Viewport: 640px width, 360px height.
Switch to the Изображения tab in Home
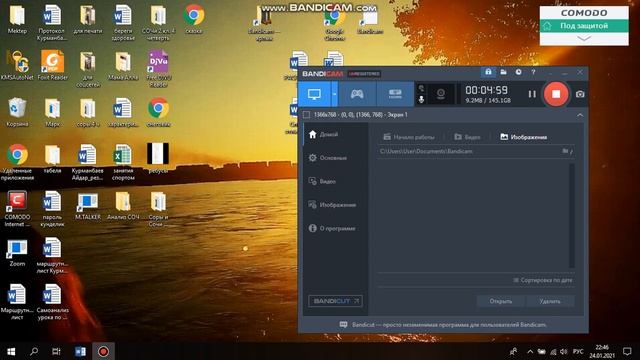(x=524, y=137)
